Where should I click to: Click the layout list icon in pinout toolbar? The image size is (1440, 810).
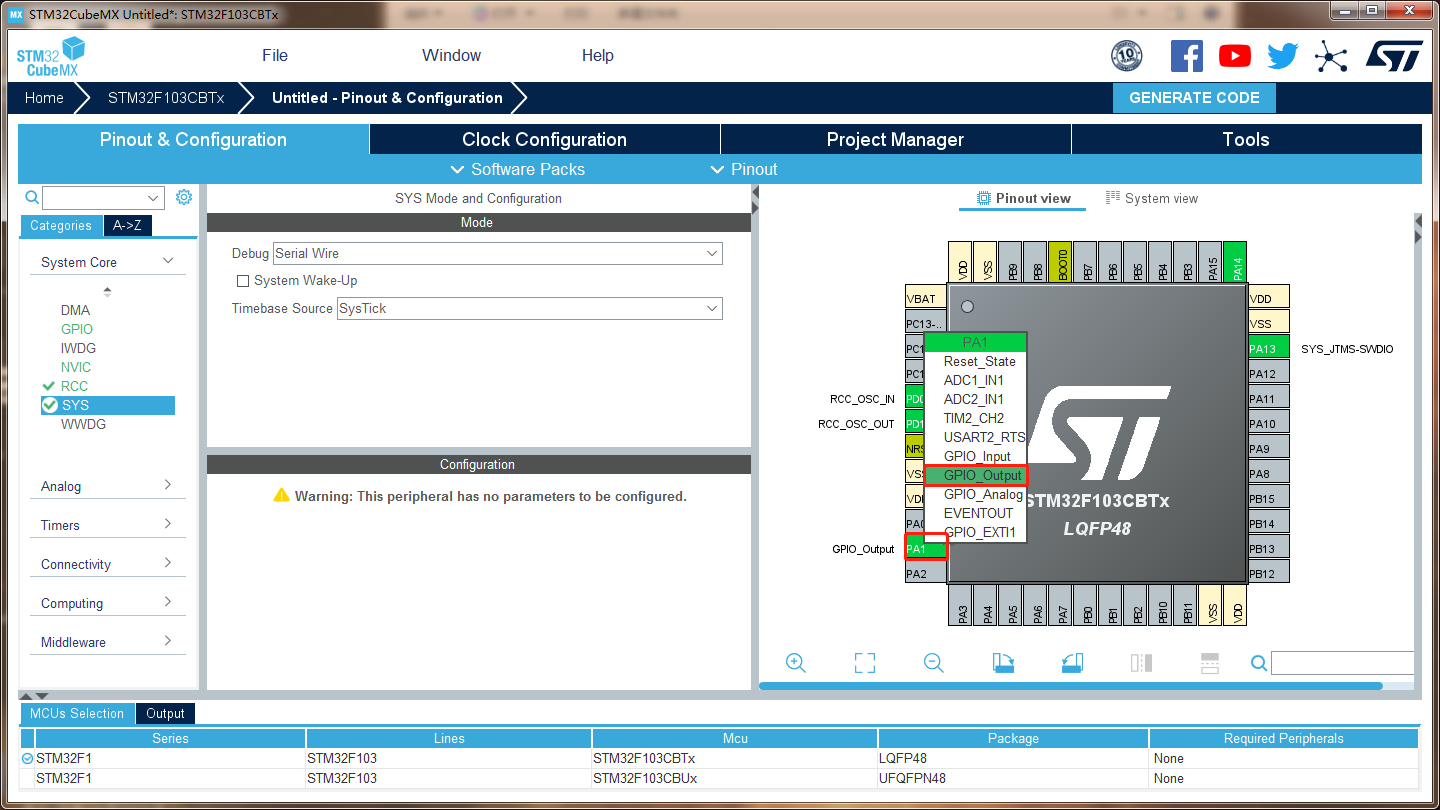[1210, 663]
